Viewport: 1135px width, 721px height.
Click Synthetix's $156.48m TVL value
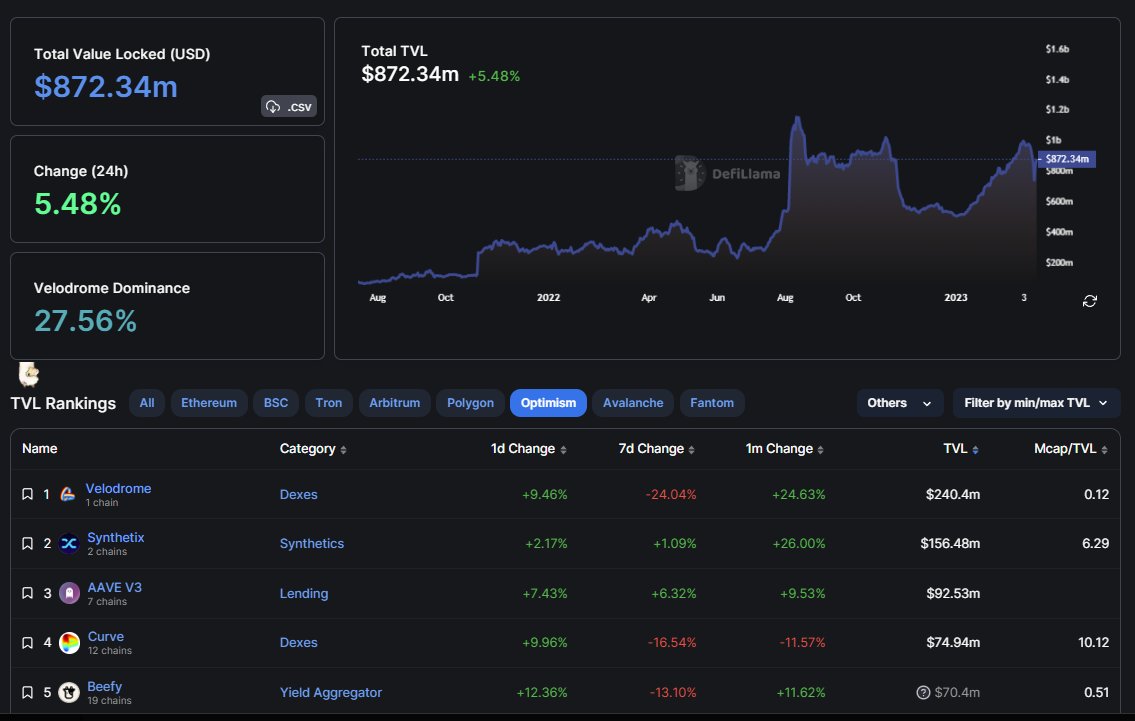[950, 544]
